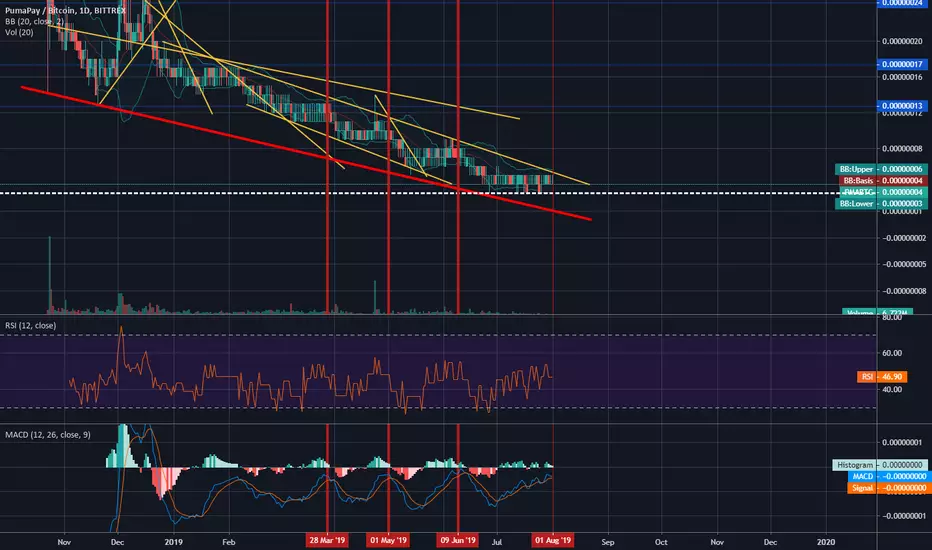Click the 01 Aug '19 date marker
Screen dimensions: 932x550
click(x=553, y=540)
